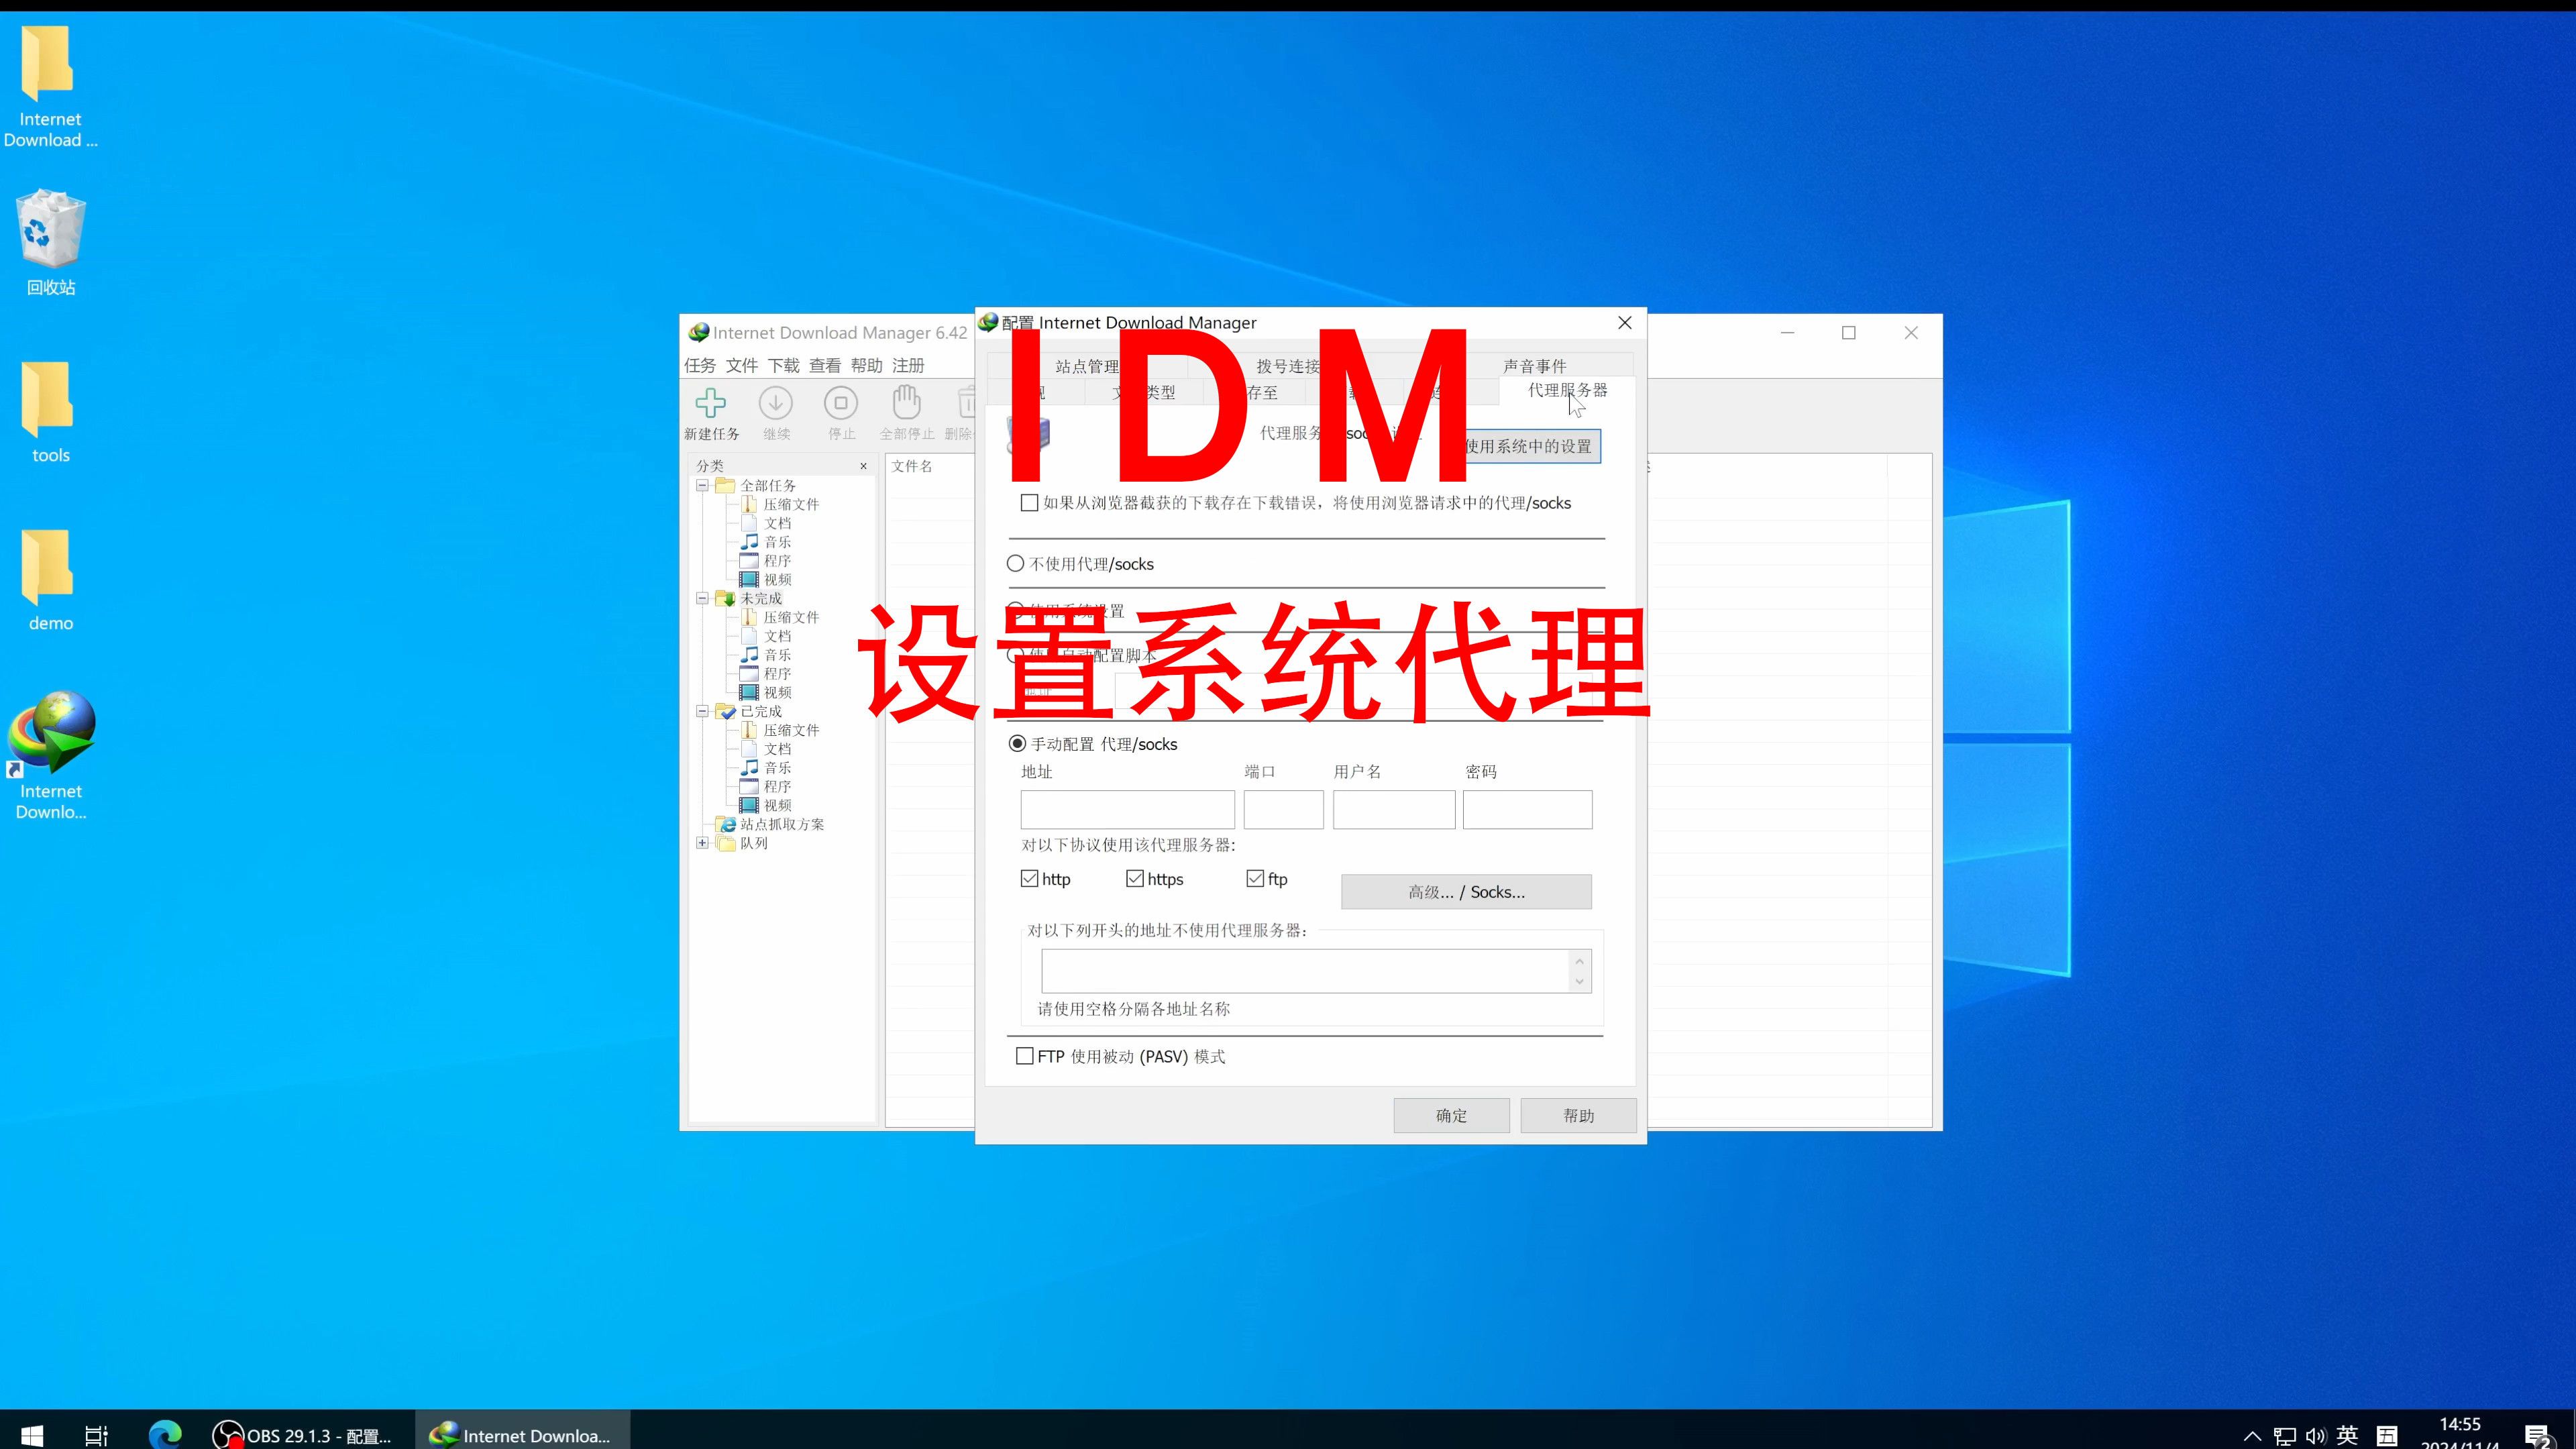Switch to the 拨号连接 tab
This screenshot has width=2576, height=1449.
[1288, 366]
